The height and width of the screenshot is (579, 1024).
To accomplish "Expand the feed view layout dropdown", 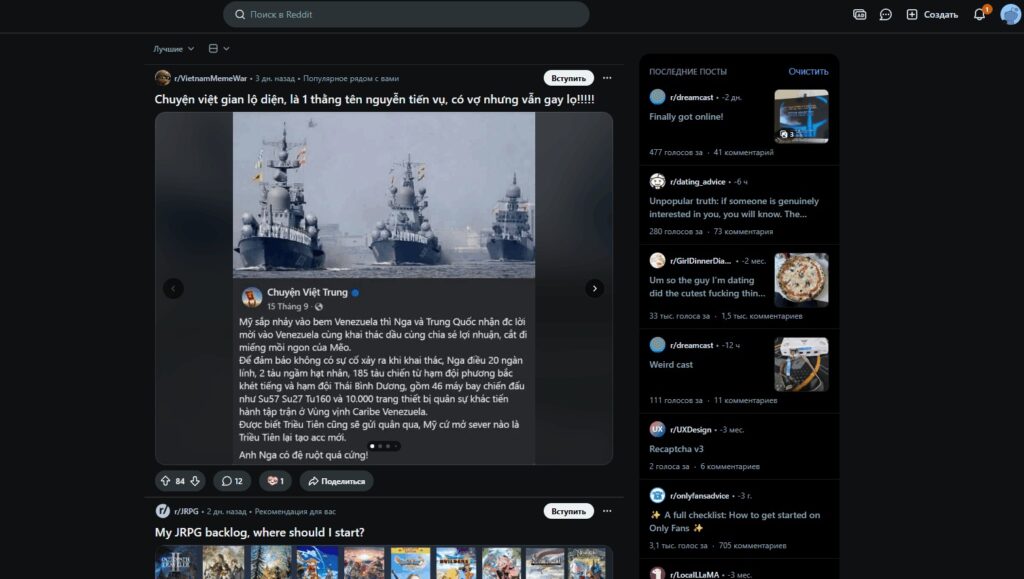I will (219, 49).
